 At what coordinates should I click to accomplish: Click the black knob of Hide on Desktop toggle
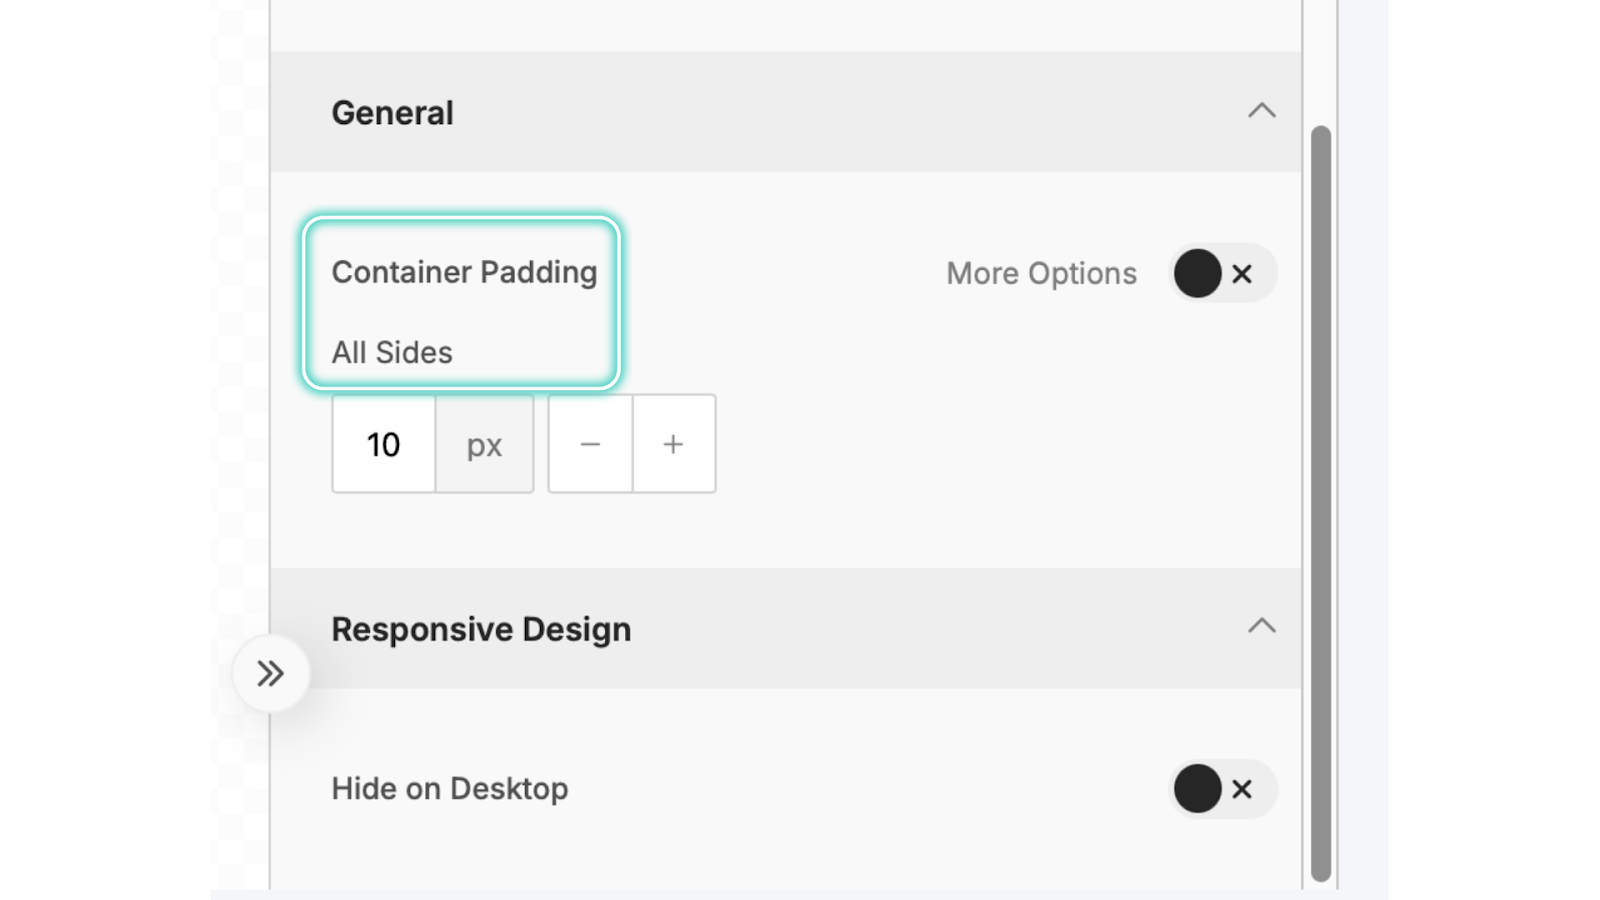click(1197, 789)
